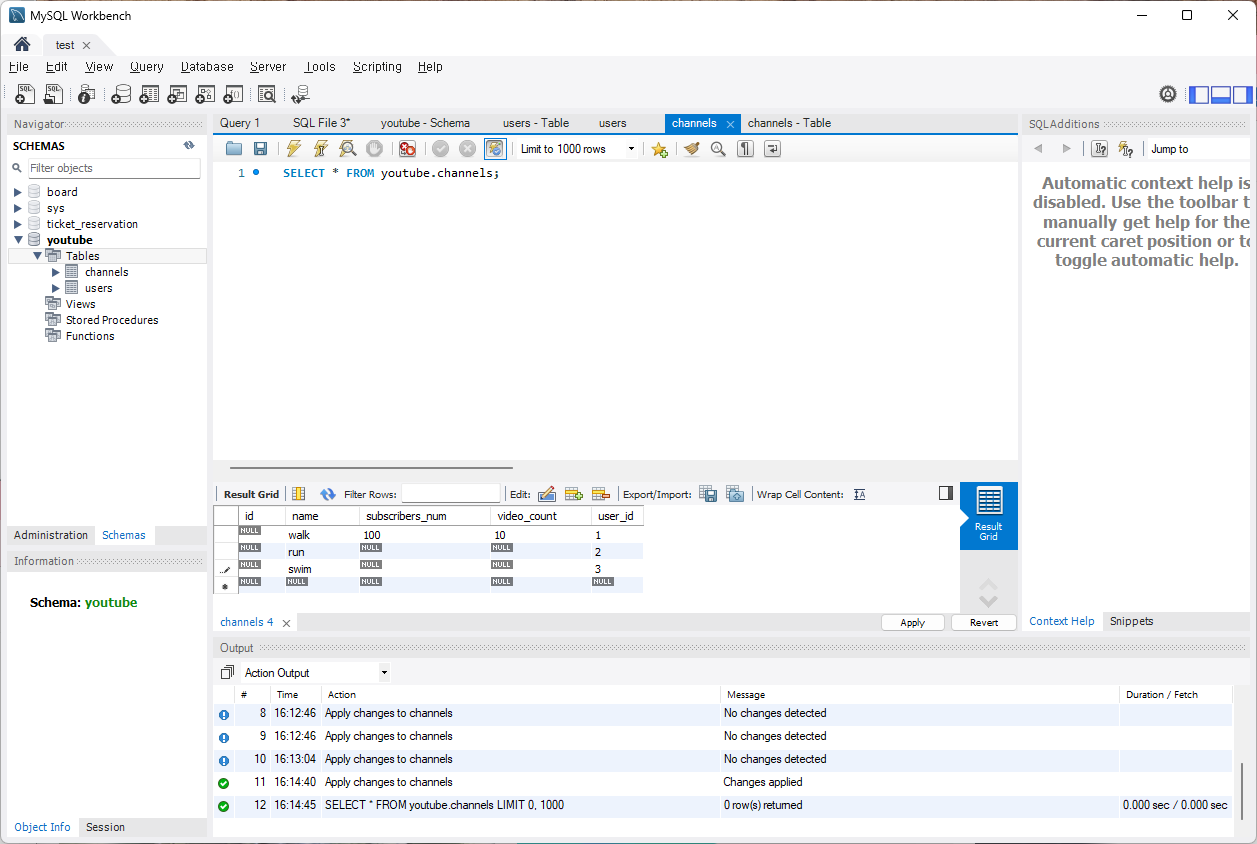
Task: Open the Limit to 1000 rows dropdown
Action: pos(631,149)
